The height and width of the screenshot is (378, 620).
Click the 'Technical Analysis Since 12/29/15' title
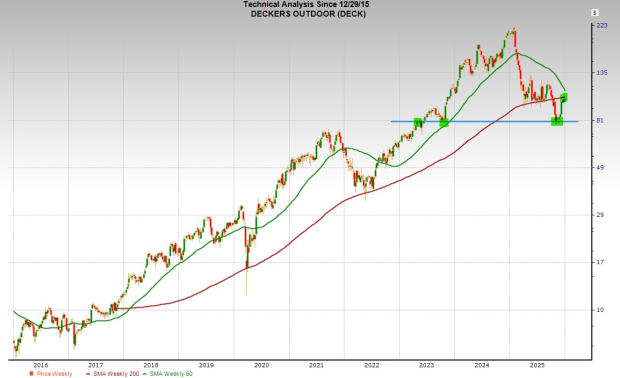306,4
